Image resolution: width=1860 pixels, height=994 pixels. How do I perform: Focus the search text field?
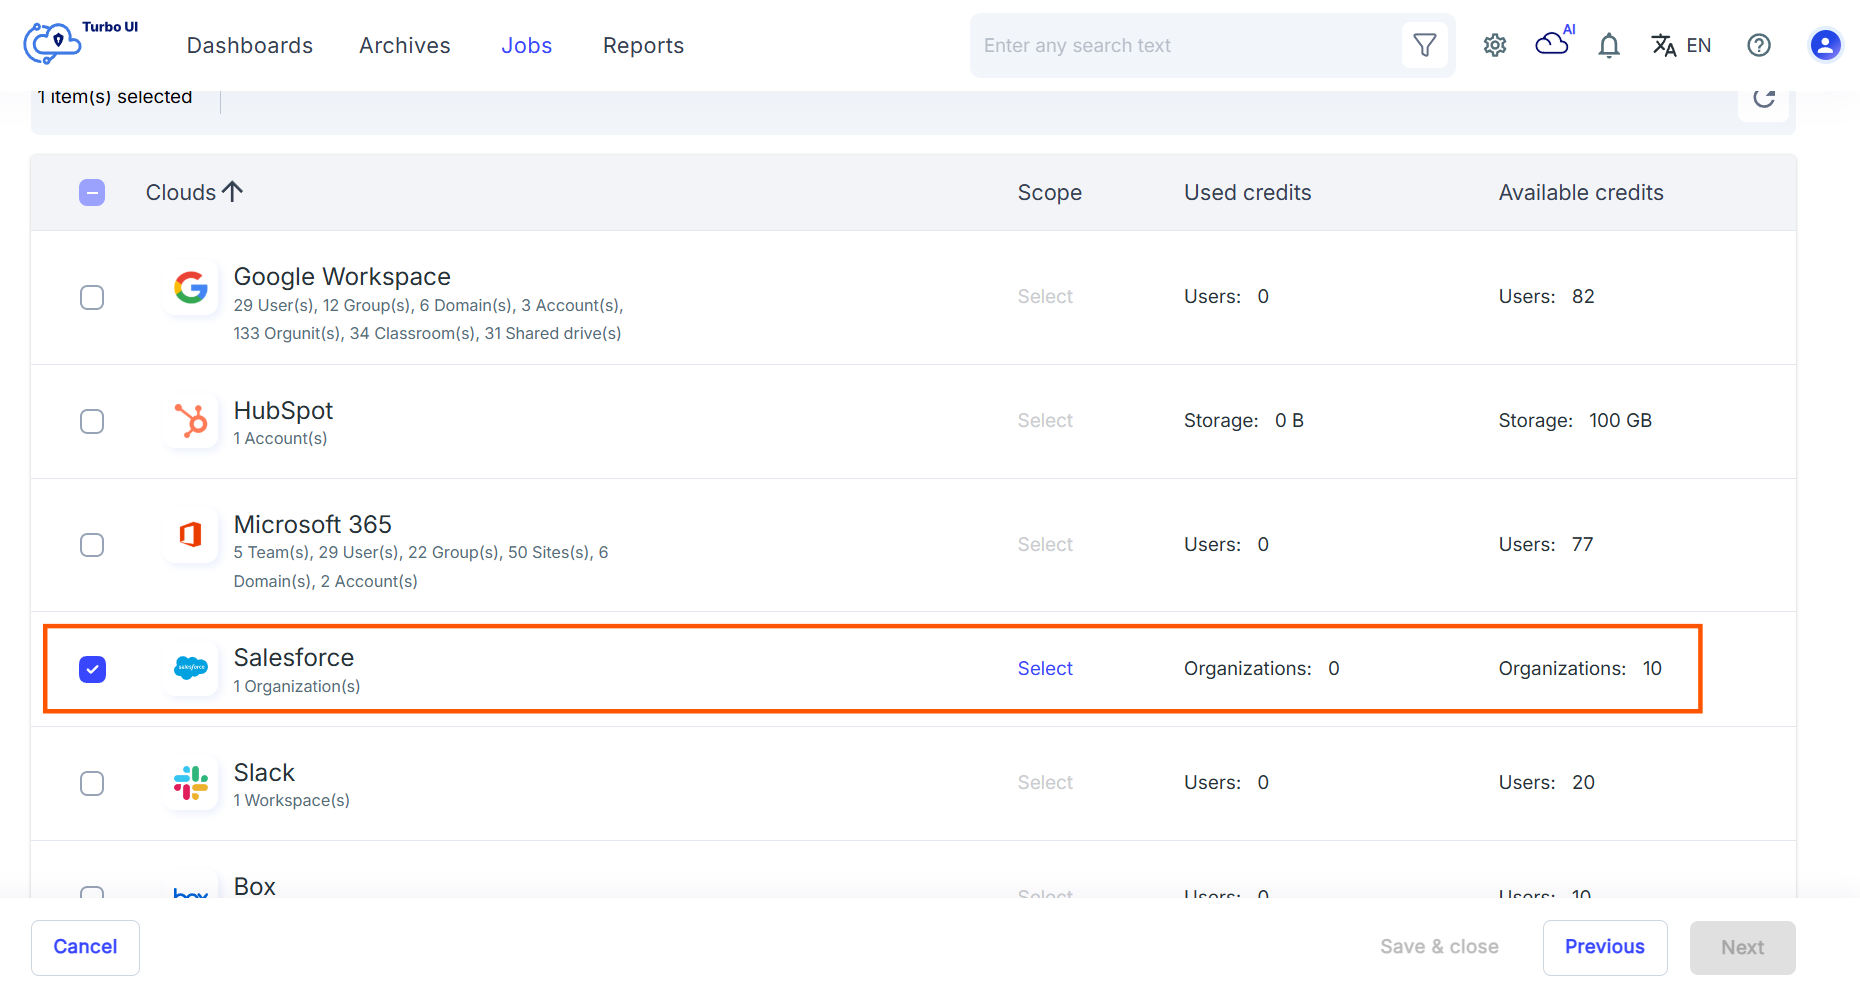1185,45
